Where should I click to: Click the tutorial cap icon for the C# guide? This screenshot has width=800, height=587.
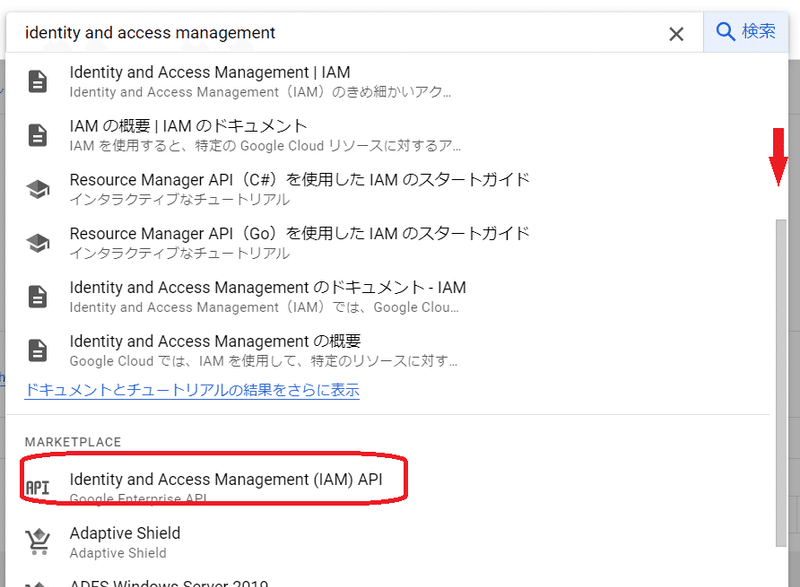38,189
